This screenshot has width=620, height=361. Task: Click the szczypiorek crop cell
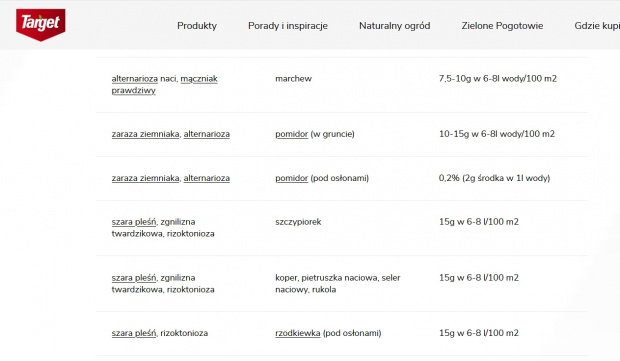(x=298, y=222)
